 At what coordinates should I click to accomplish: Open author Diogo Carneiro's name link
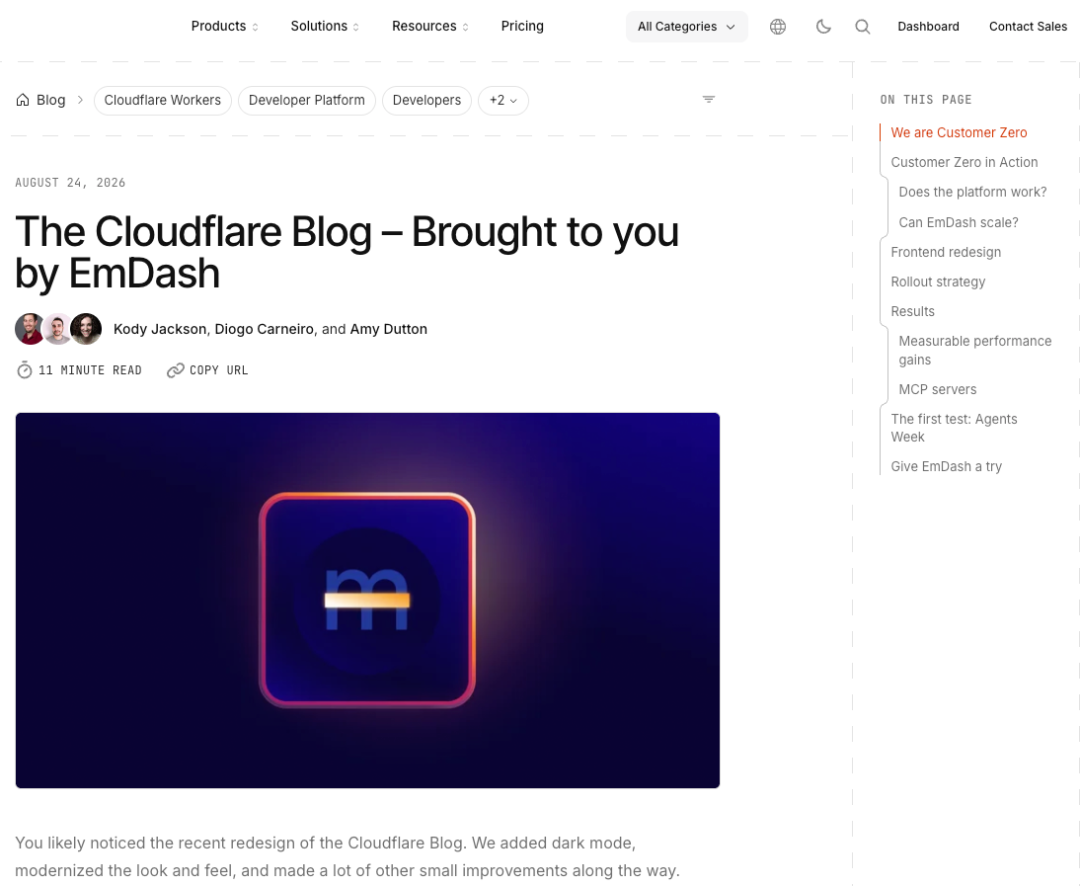pyautogui.click(x=264, y=329)
